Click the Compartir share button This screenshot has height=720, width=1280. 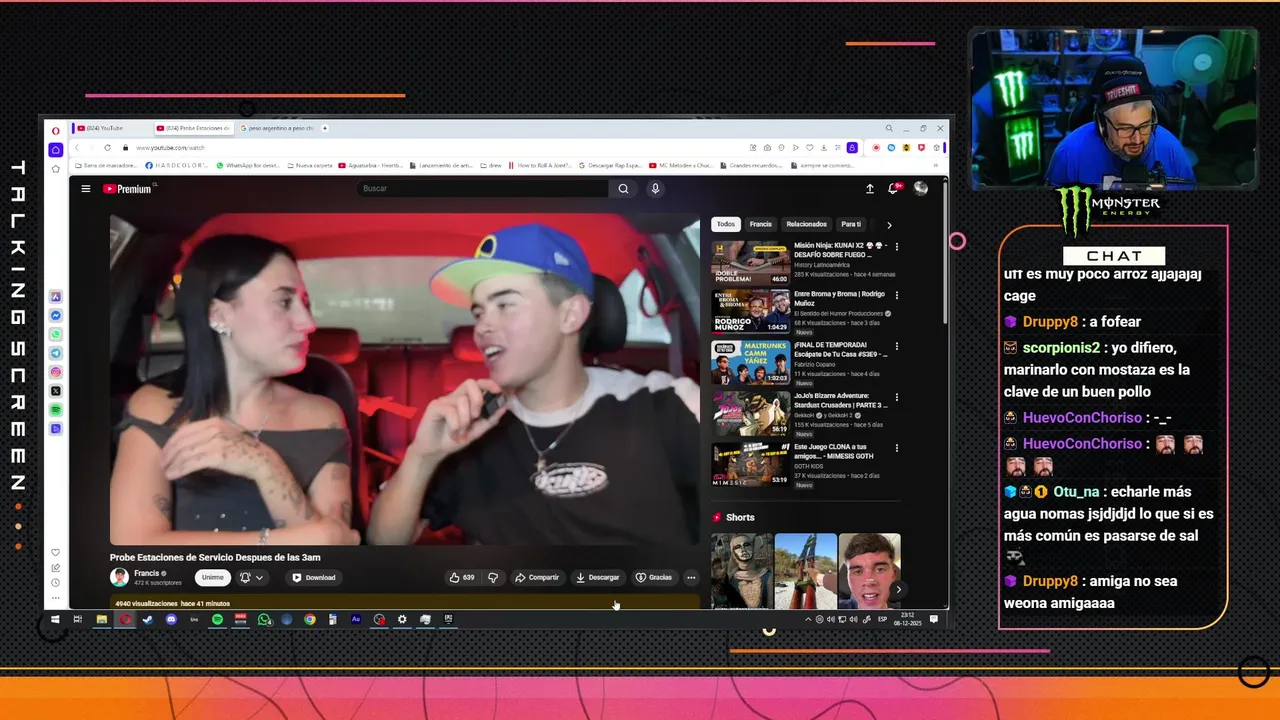(x=537, y=577)
